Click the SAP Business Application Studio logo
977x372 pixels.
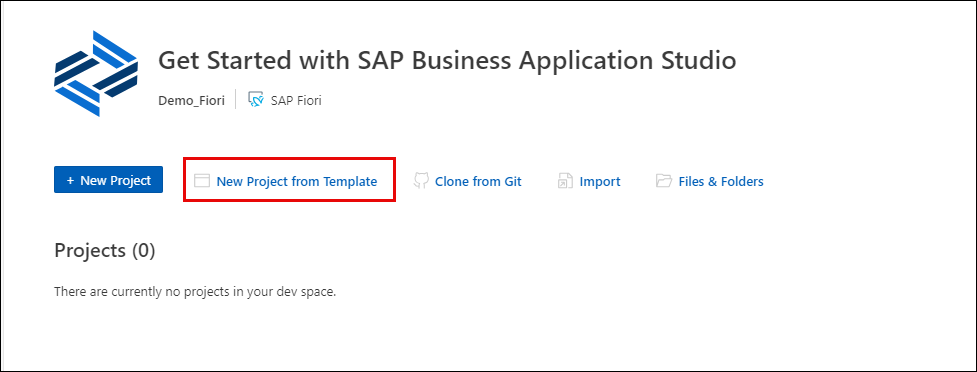pyautogui.click(x=96, y=74)
